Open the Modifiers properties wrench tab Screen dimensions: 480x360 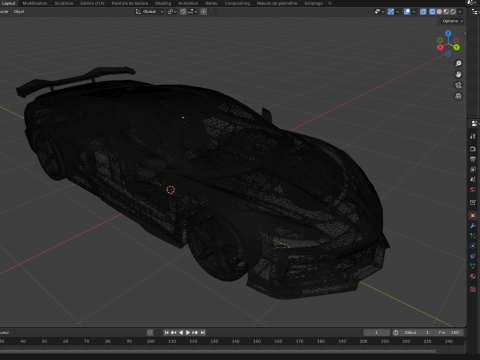point(473,226)
